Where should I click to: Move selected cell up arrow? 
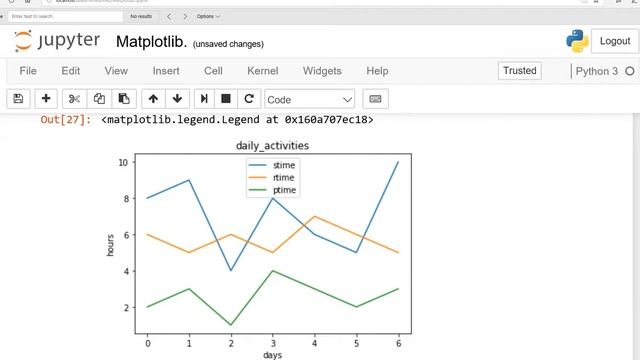click(x=153, y=99)
